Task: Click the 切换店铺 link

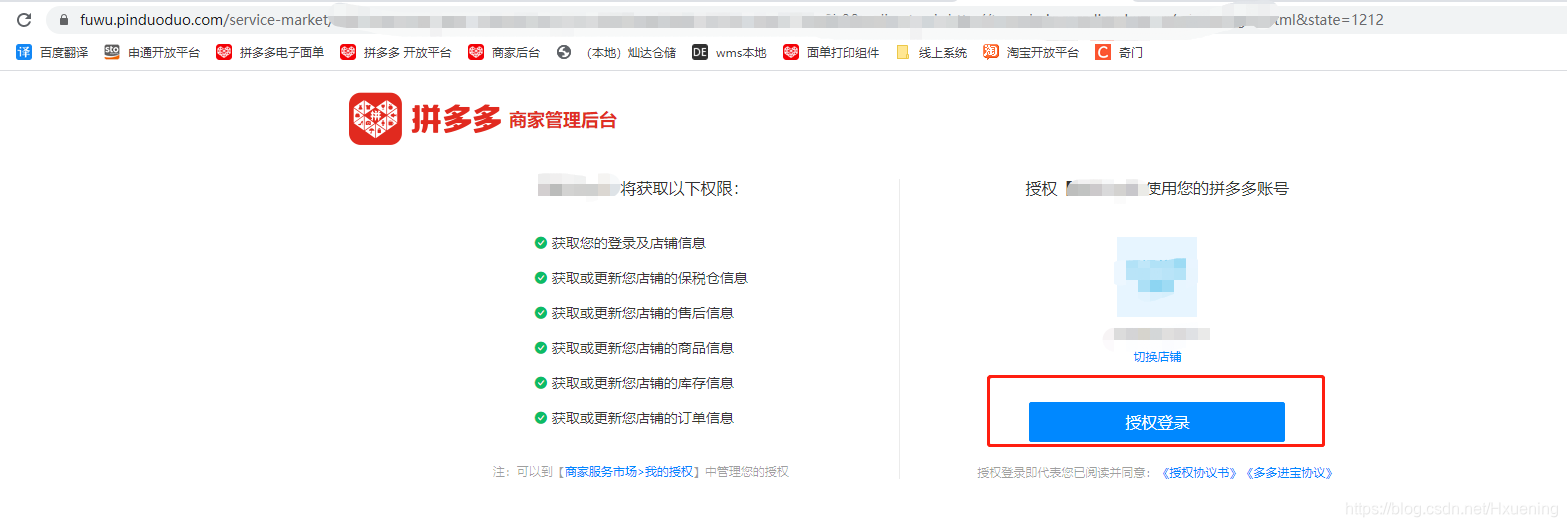Action: pos(1157,357)
